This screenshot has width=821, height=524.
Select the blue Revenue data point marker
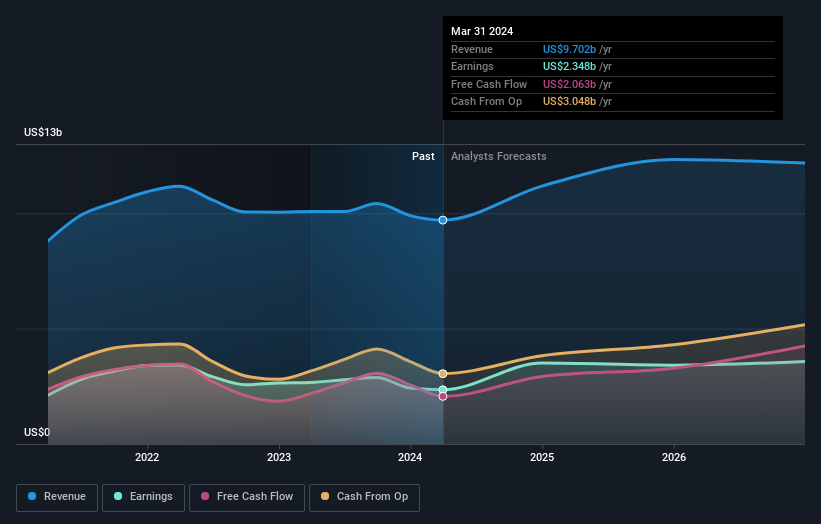point(443,220)
